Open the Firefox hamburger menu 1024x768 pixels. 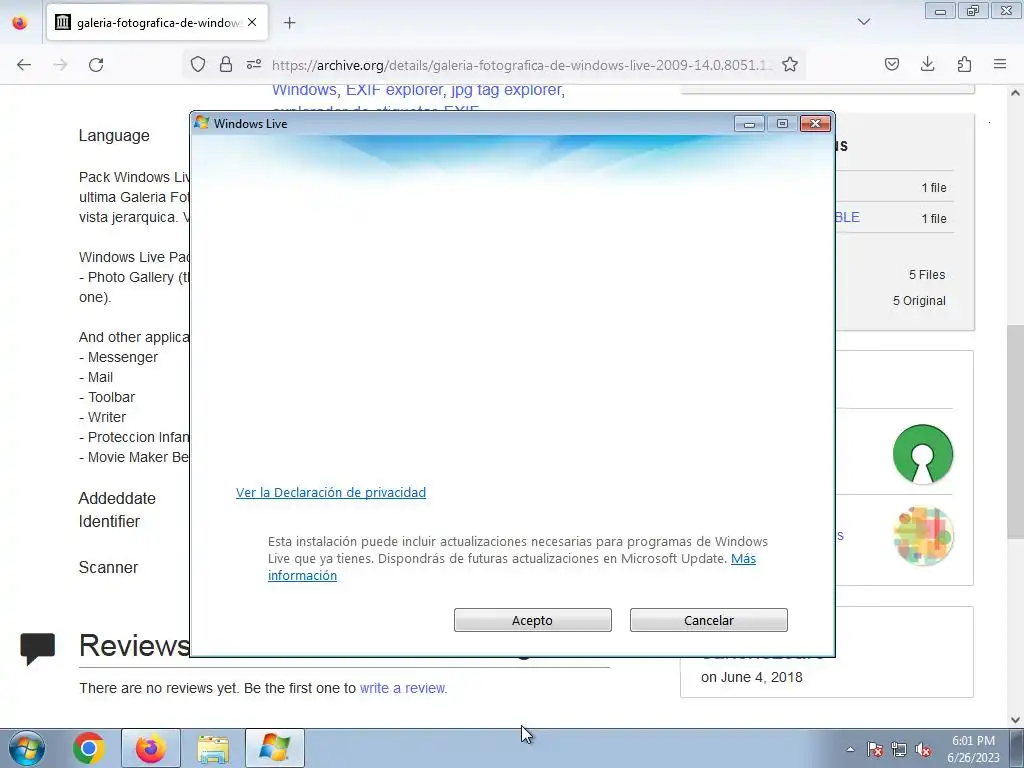tap(1000, 64)
